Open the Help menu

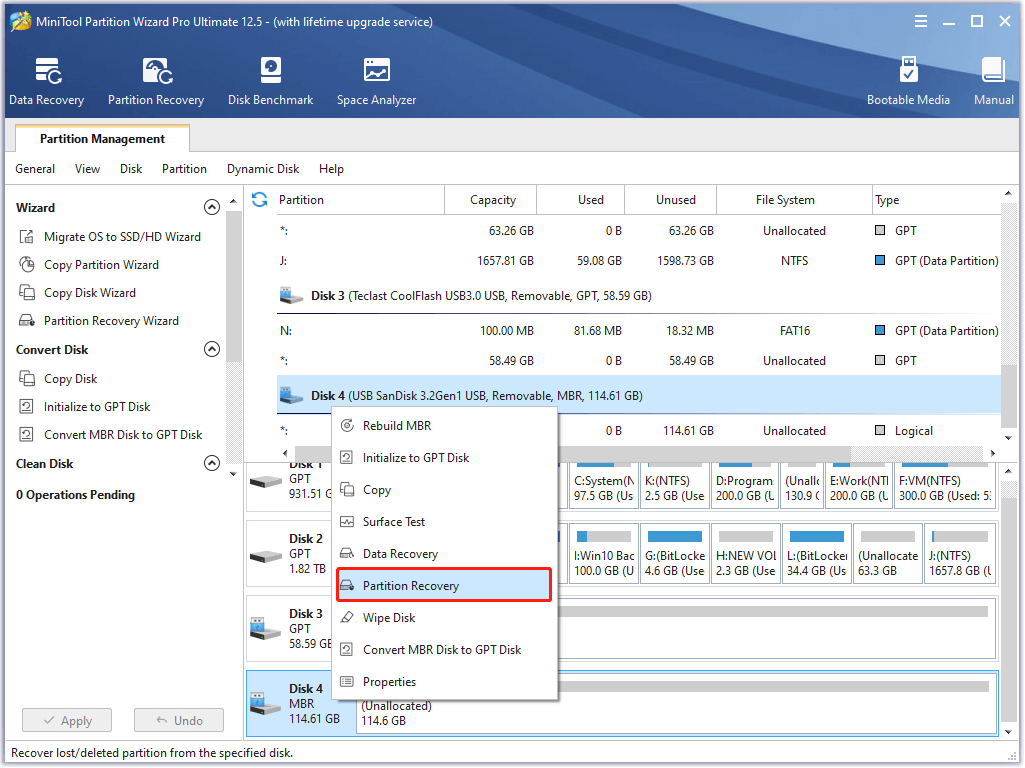tap(331, 169)
